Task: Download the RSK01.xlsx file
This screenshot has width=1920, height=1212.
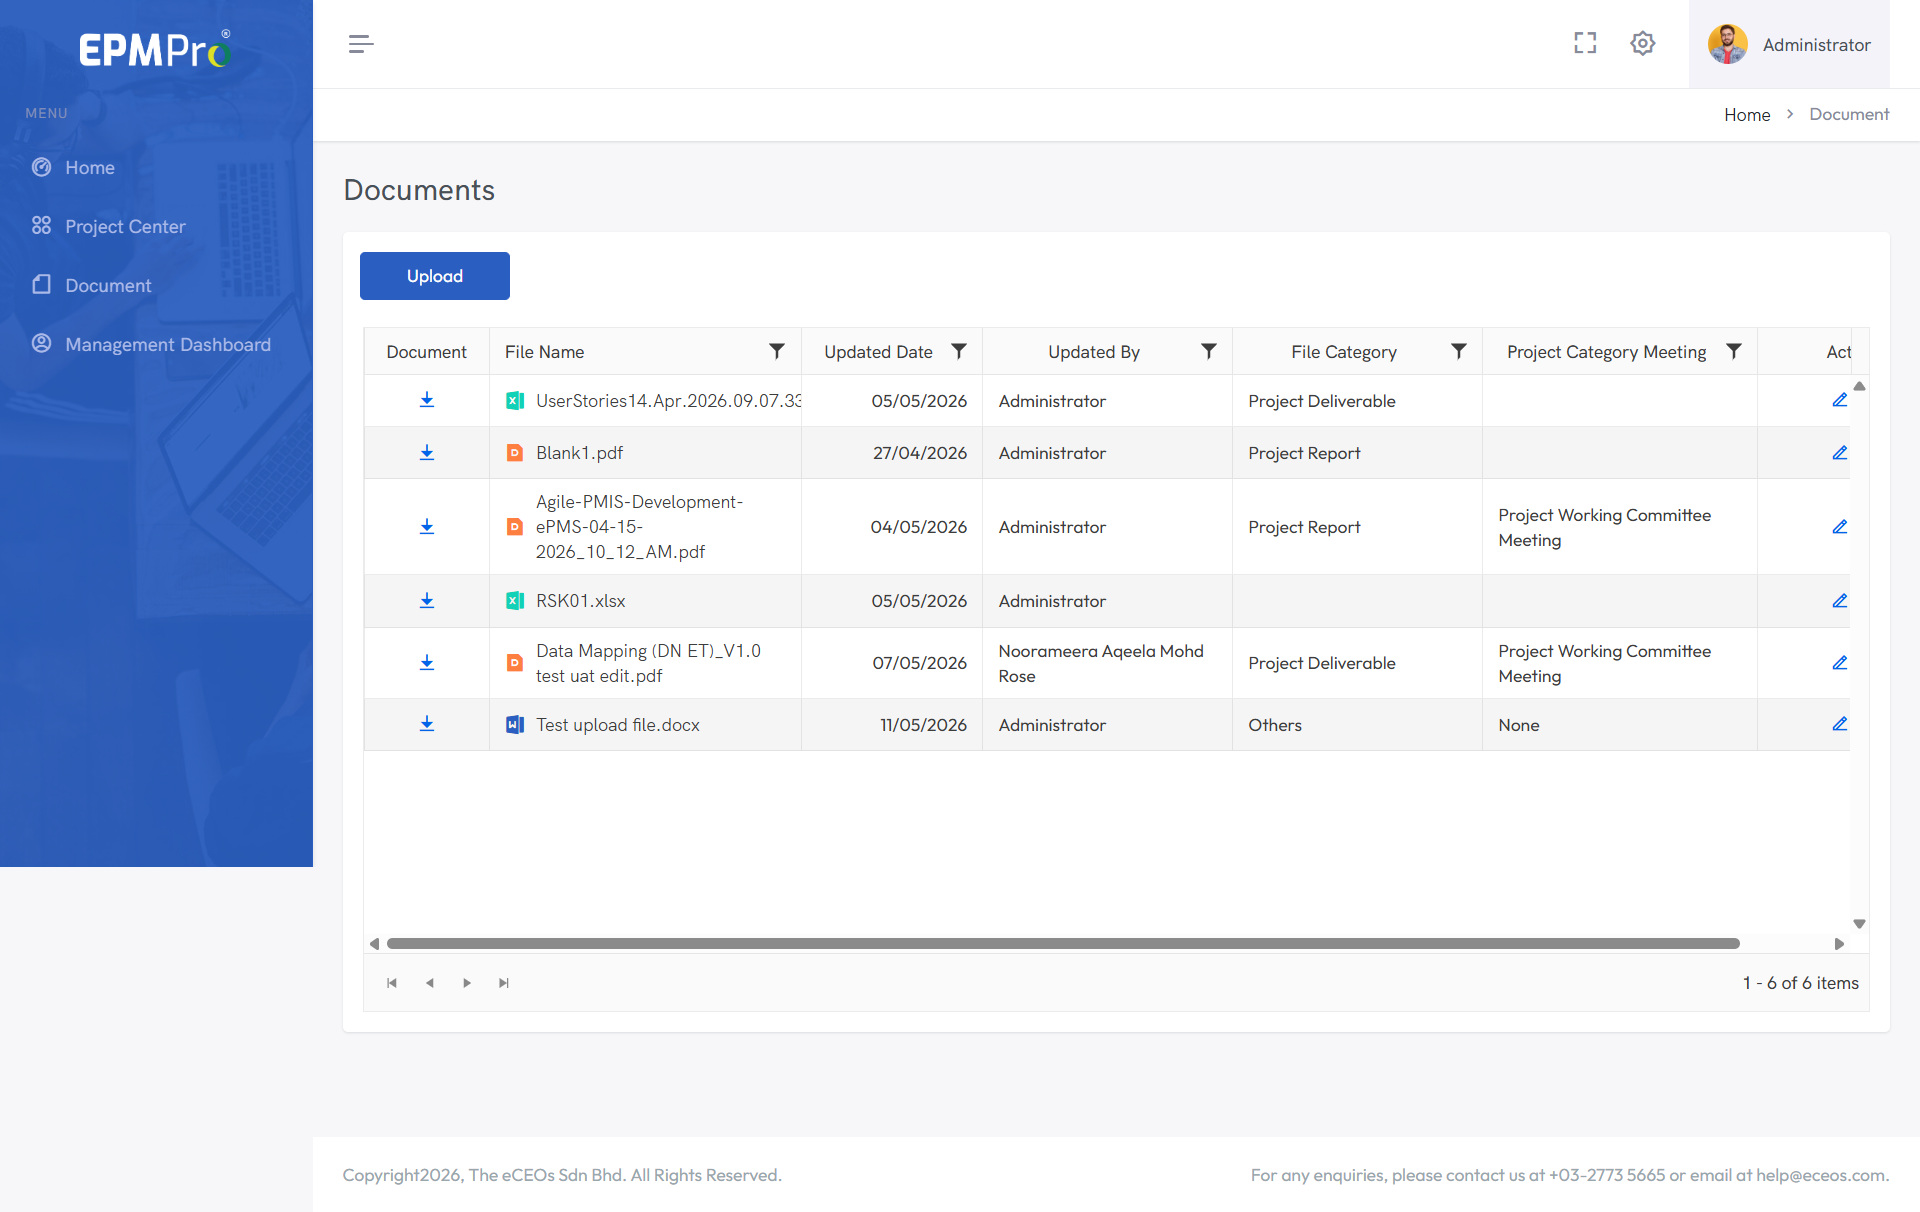Action: [427, 601]
